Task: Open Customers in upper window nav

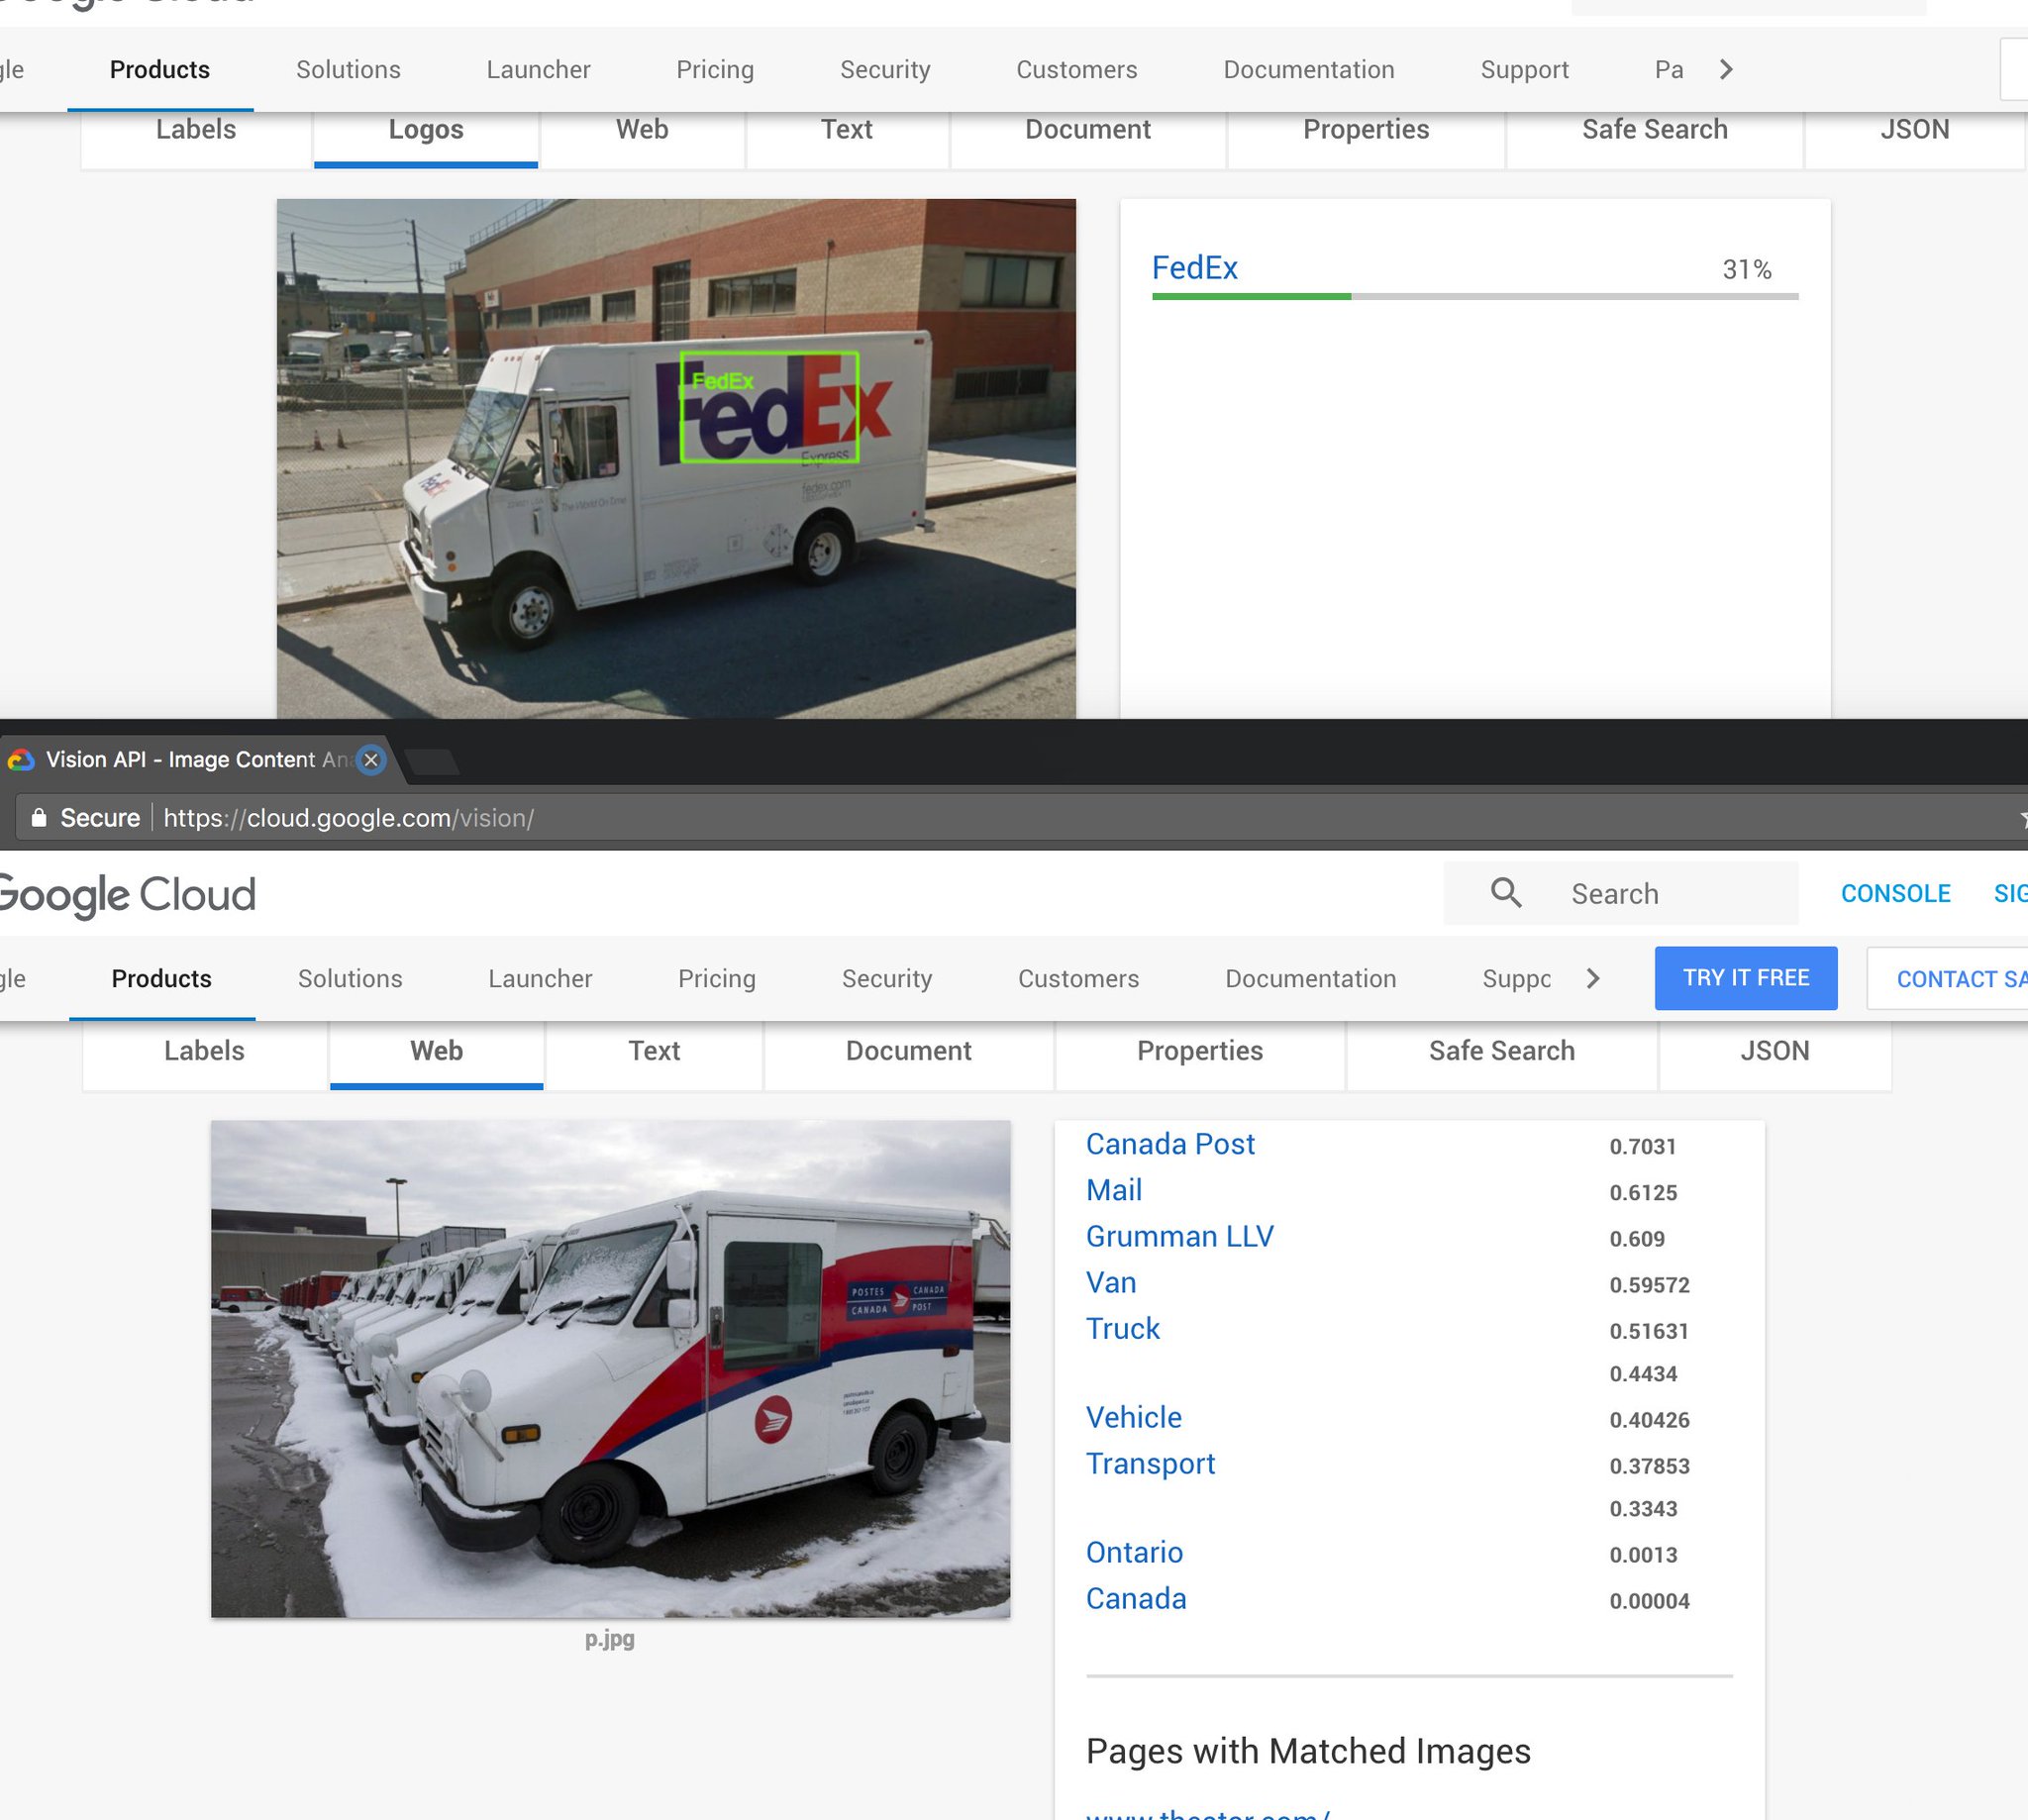Action: (1077, 69)
